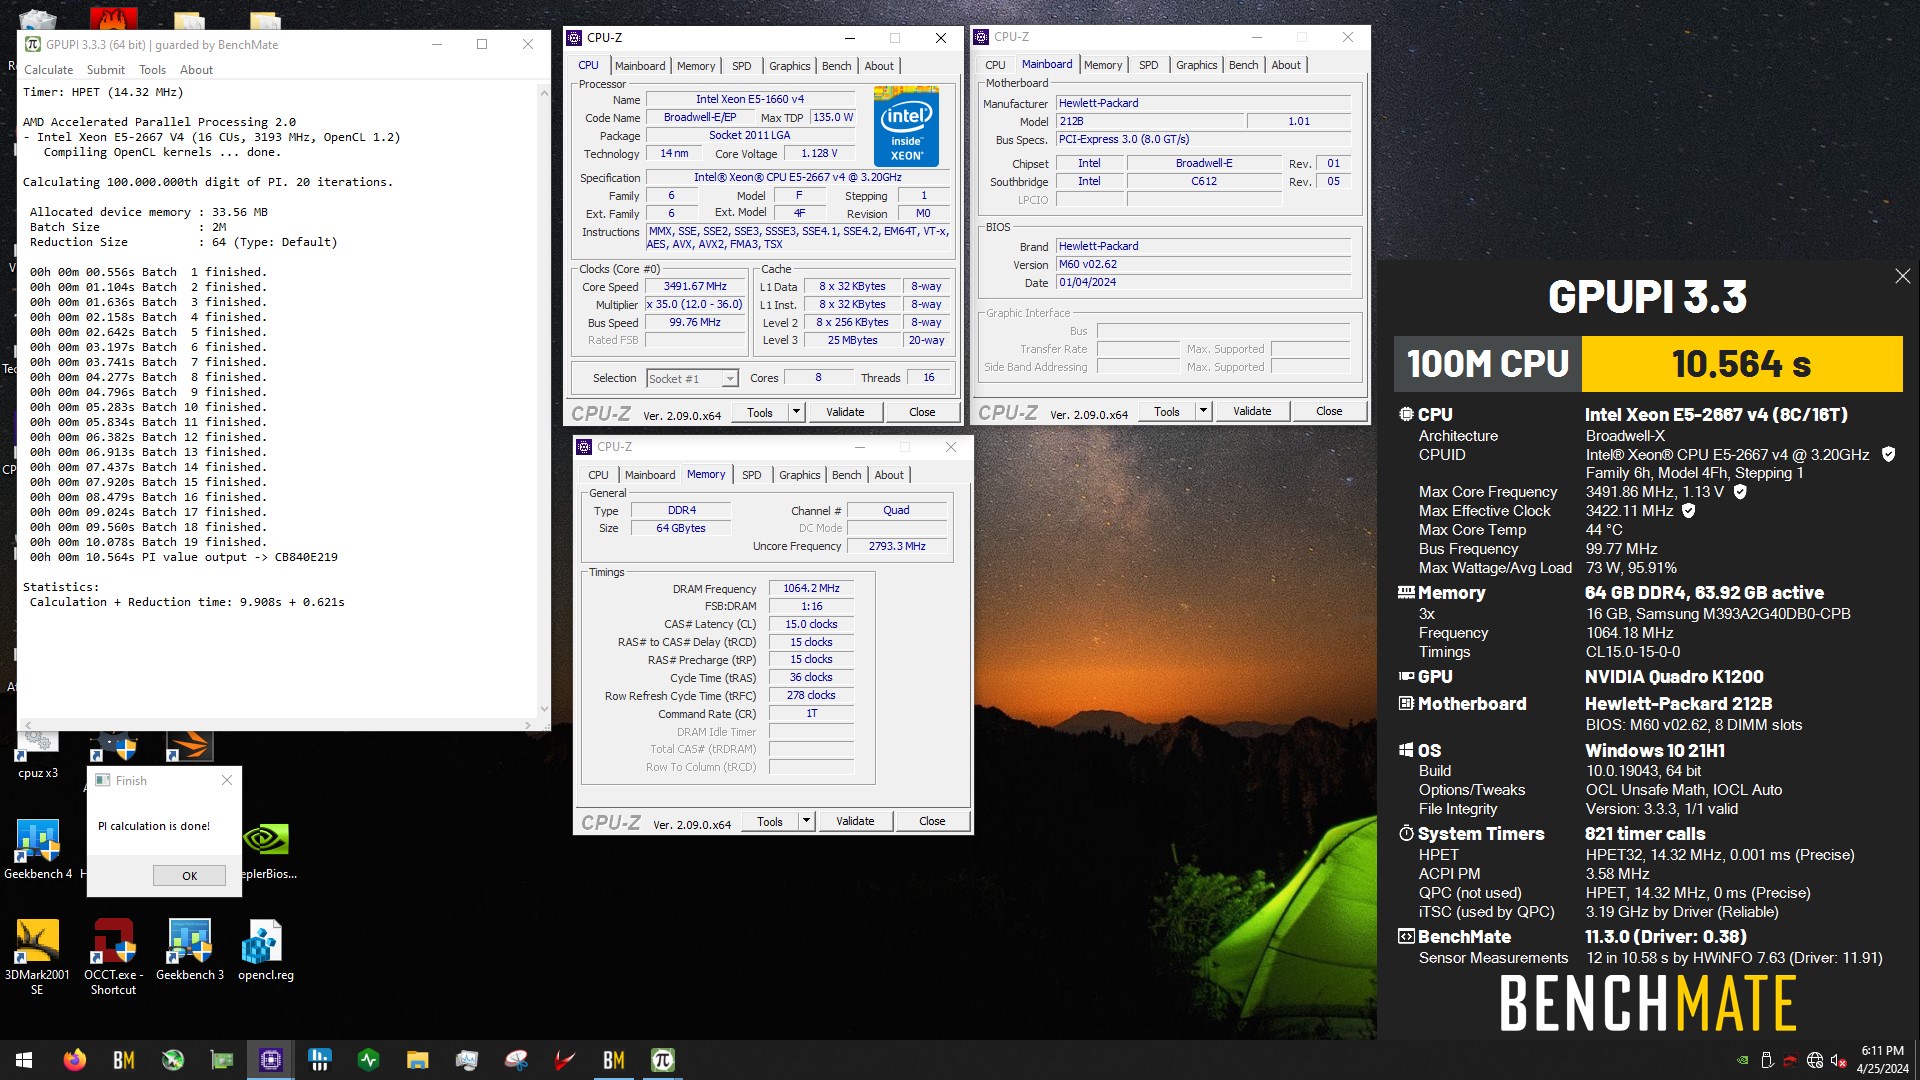Viewport: 1920px width, 1080px height.
Task: Open opencl.reg file on desktop
Action: 266,950
